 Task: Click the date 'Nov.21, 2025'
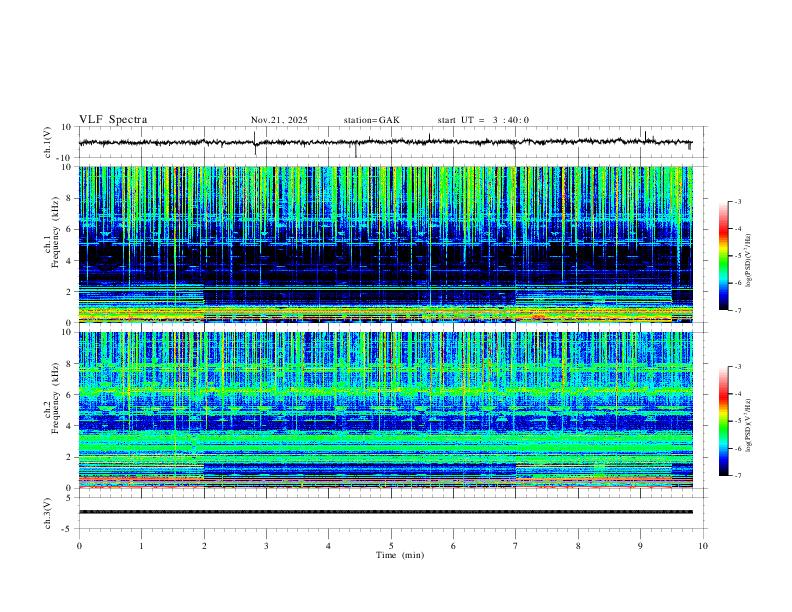pos(279,120)
